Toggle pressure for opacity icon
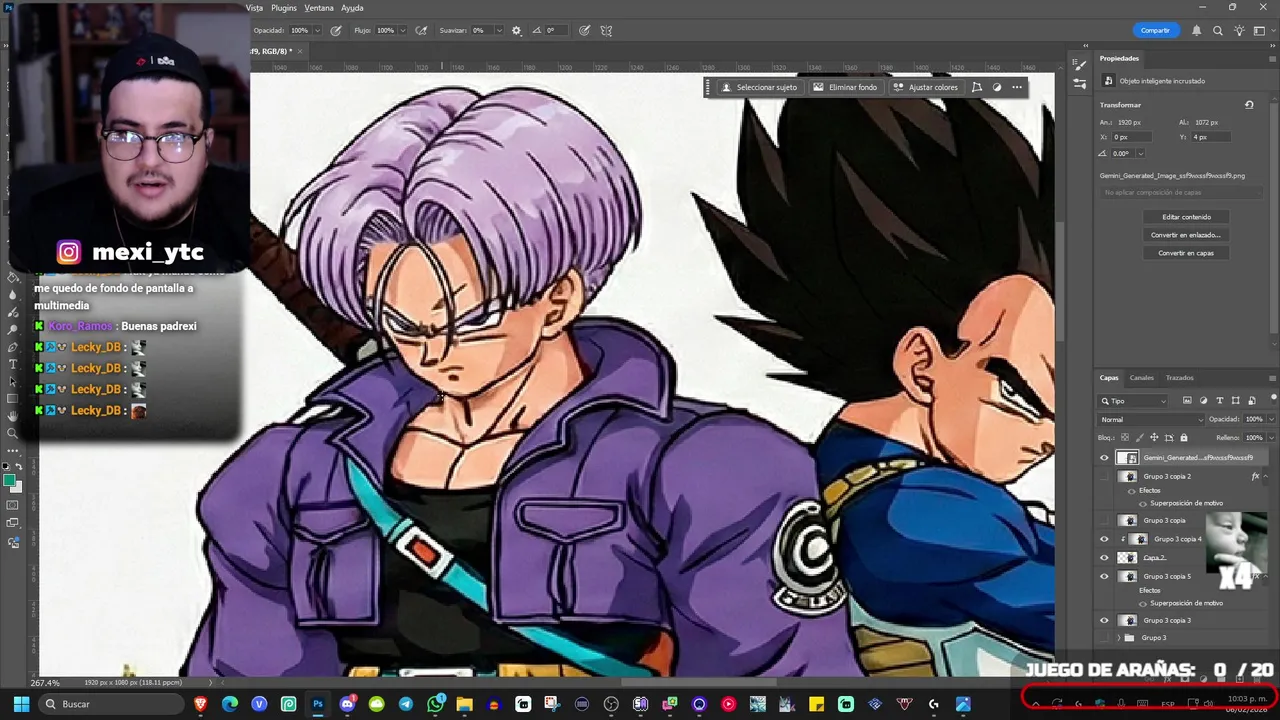 [336, 31]
